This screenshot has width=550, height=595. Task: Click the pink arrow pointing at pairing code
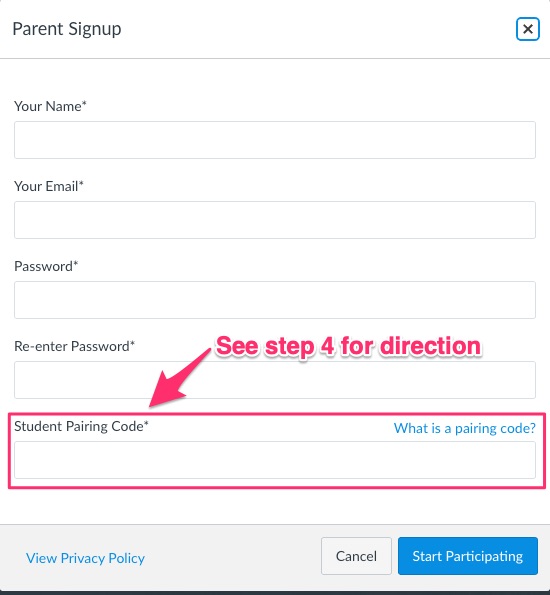180,378
